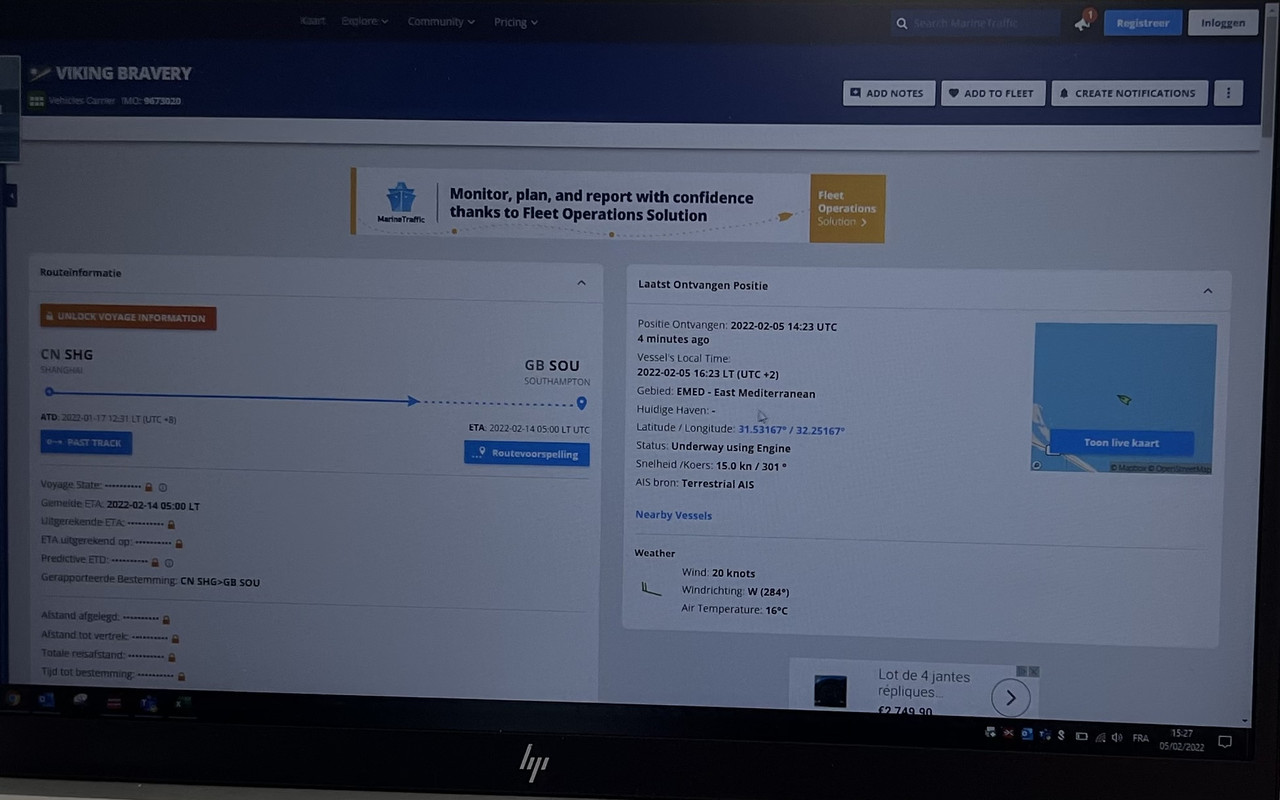Click the lock icon beside ETA uitgerekend op

[x=179, y=543]
